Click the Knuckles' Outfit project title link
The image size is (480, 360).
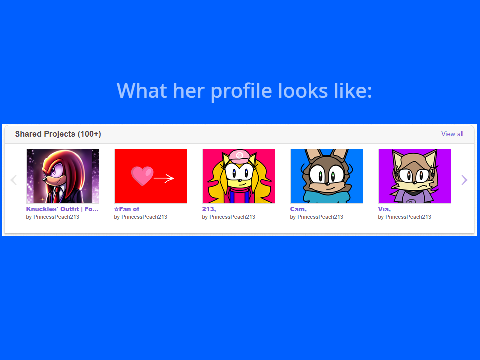[x=62, y=209]
